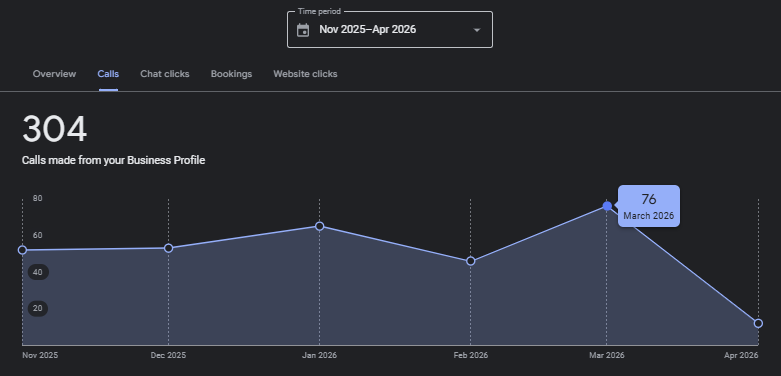Screen dimensions: 781x376
Task: Click the Apr 2026 axis label
Action: 741,356
